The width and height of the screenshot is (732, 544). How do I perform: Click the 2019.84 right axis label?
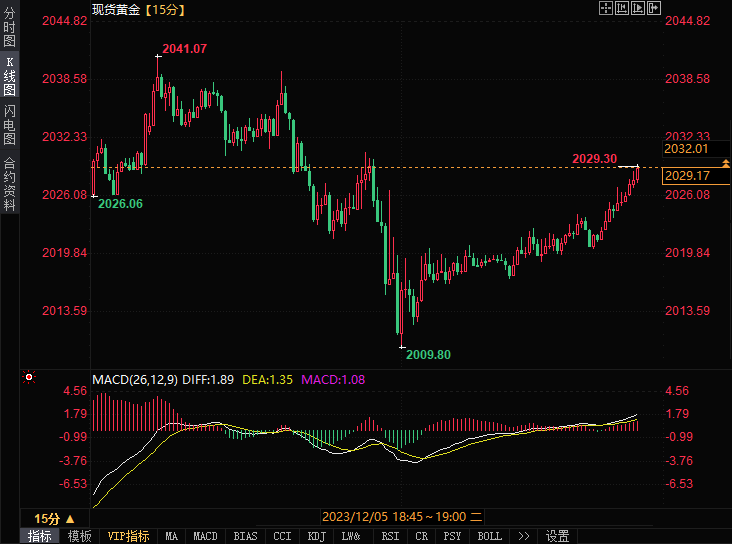tap(687, 253)
